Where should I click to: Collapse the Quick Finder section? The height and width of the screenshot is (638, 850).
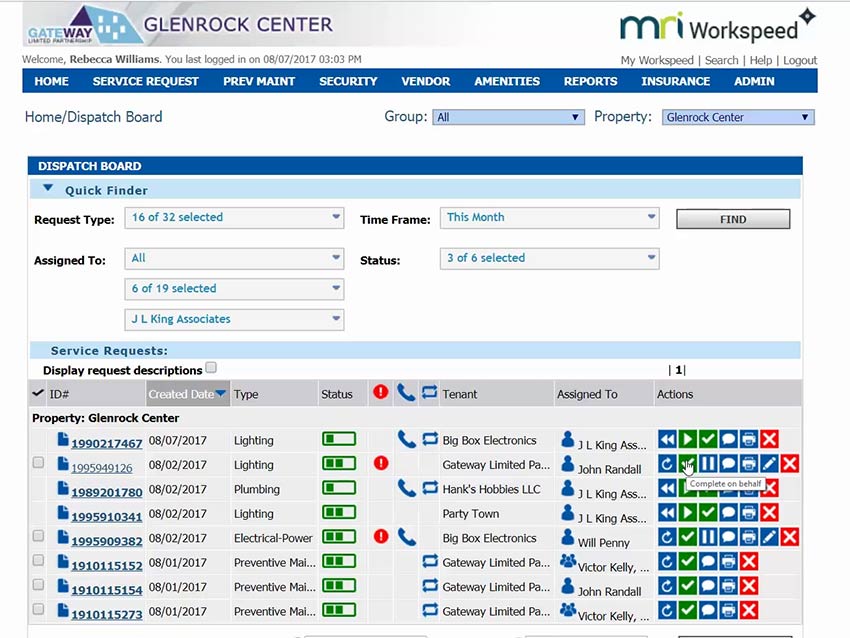[x=48, y=188]
